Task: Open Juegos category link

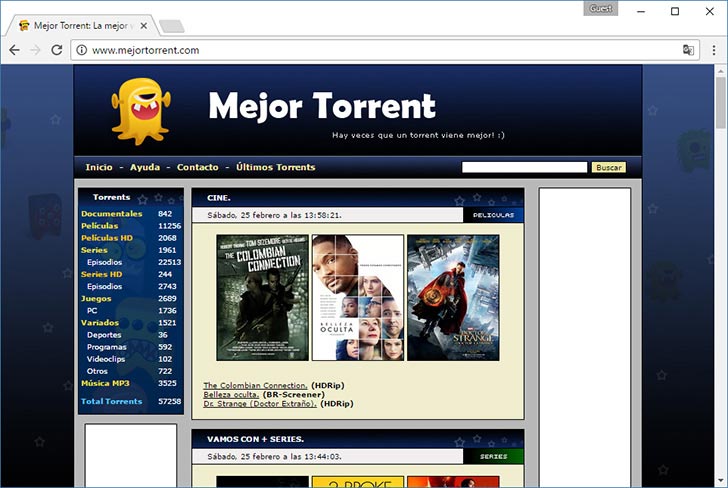Action: (96, 299)
